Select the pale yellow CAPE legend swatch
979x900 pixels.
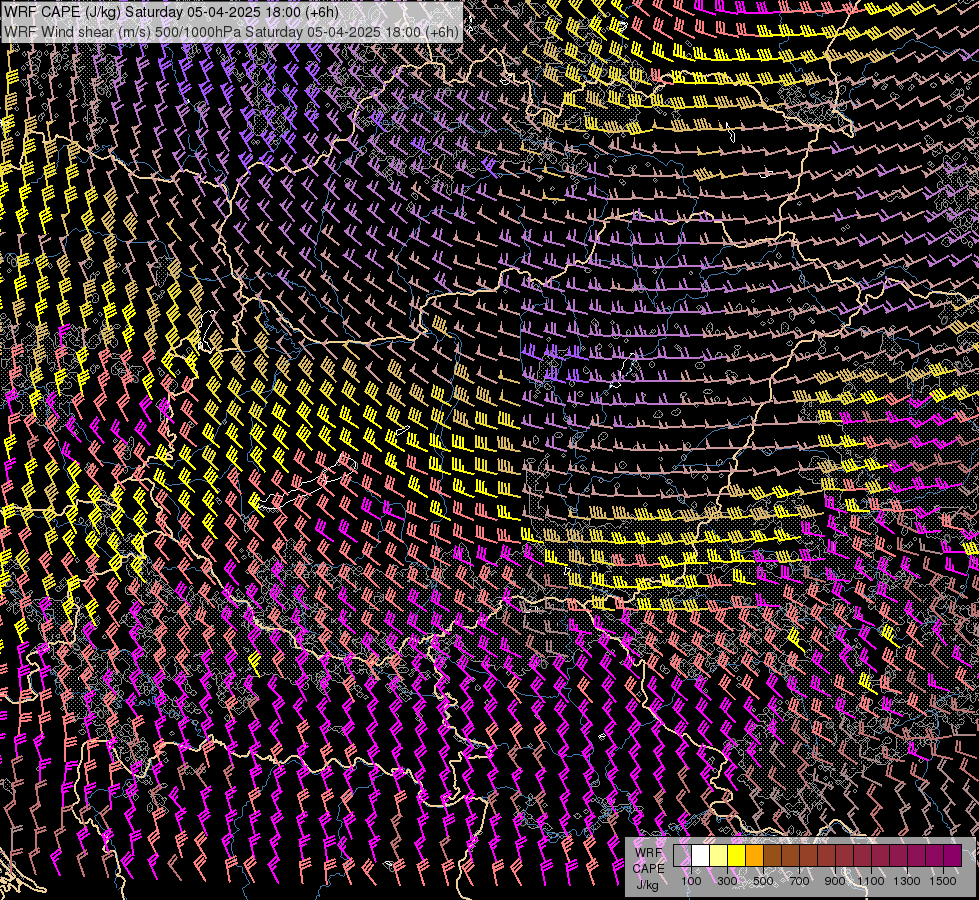[719, 855]
